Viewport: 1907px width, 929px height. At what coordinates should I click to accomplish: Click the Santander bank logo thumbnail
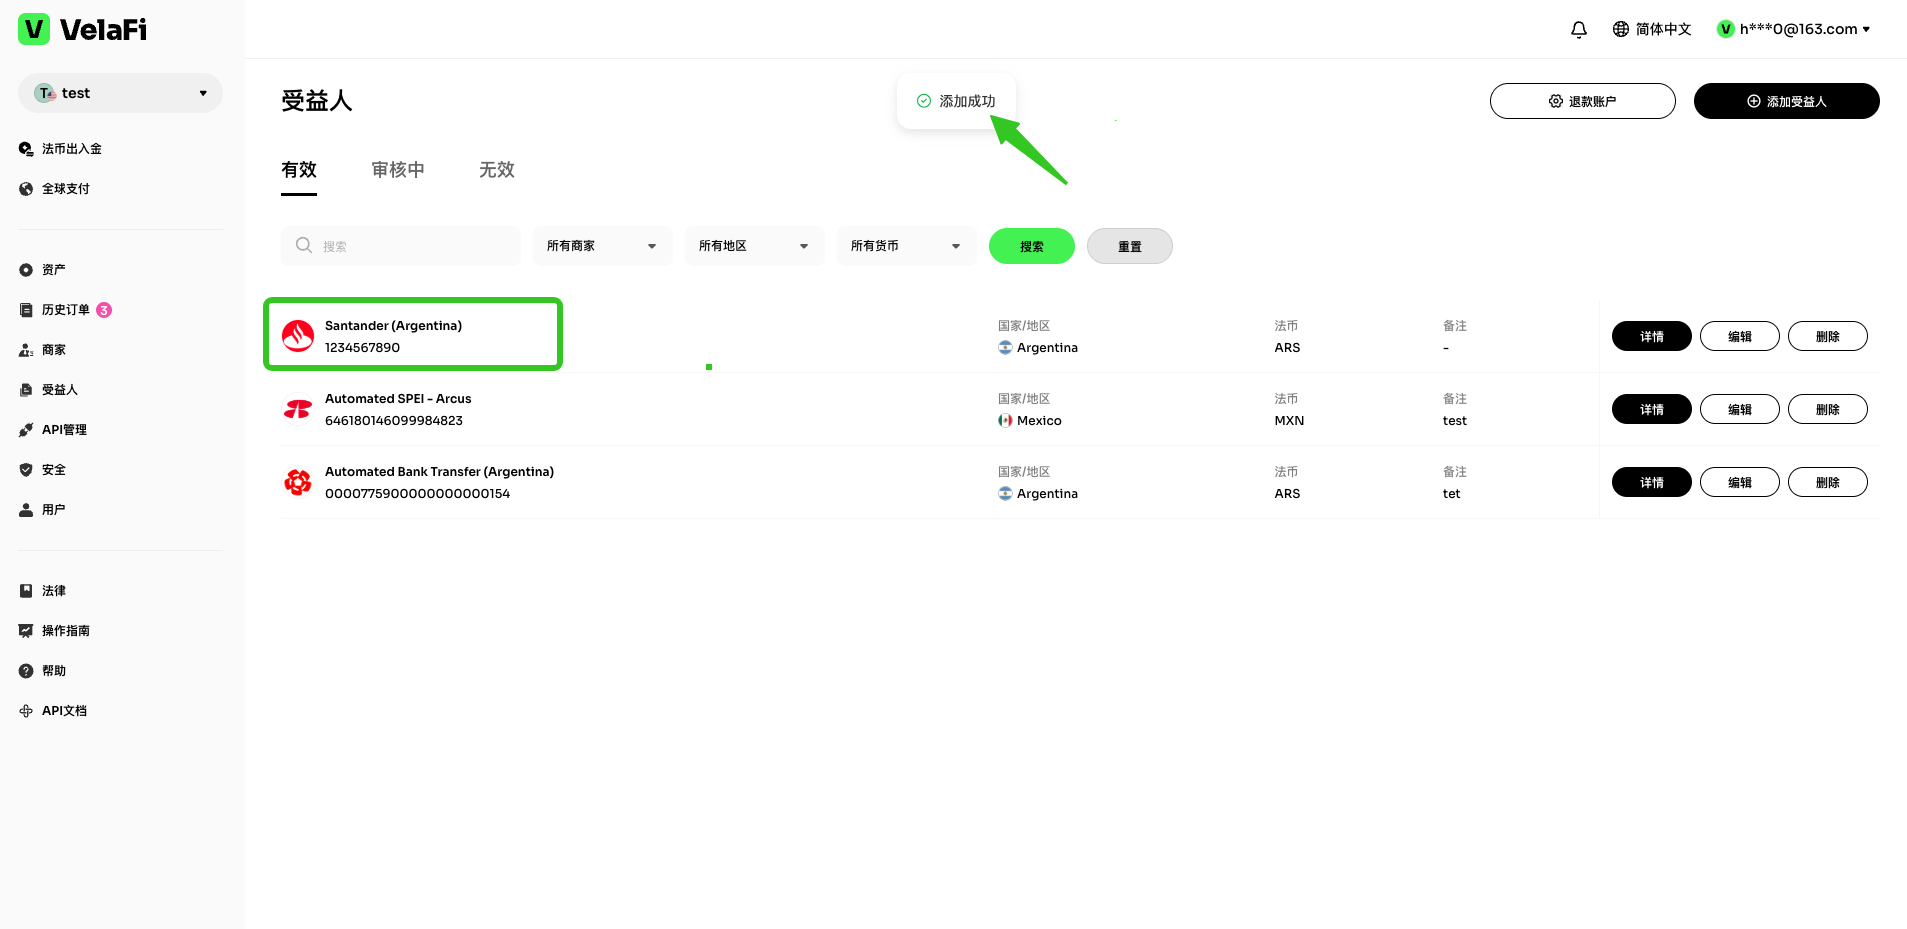pos(298,336)
